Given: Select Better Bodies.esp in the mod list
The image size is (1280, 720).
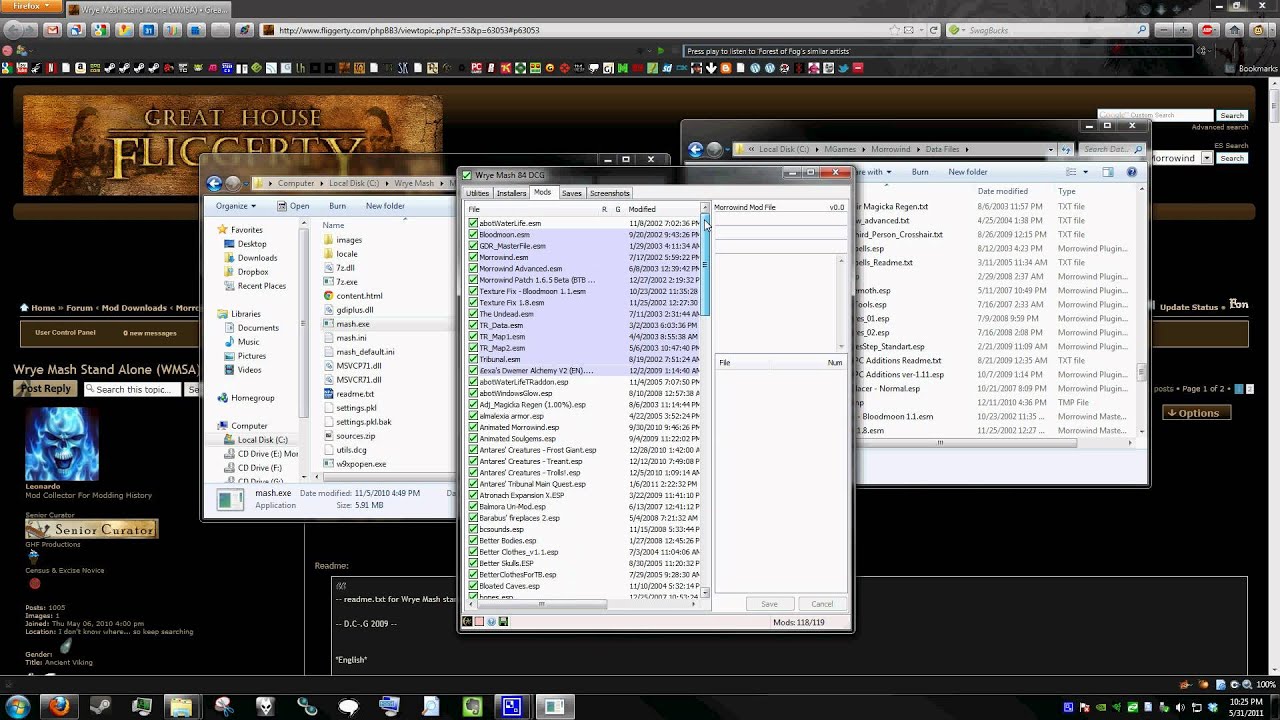Looking at the screenshot, I should 507,541.
